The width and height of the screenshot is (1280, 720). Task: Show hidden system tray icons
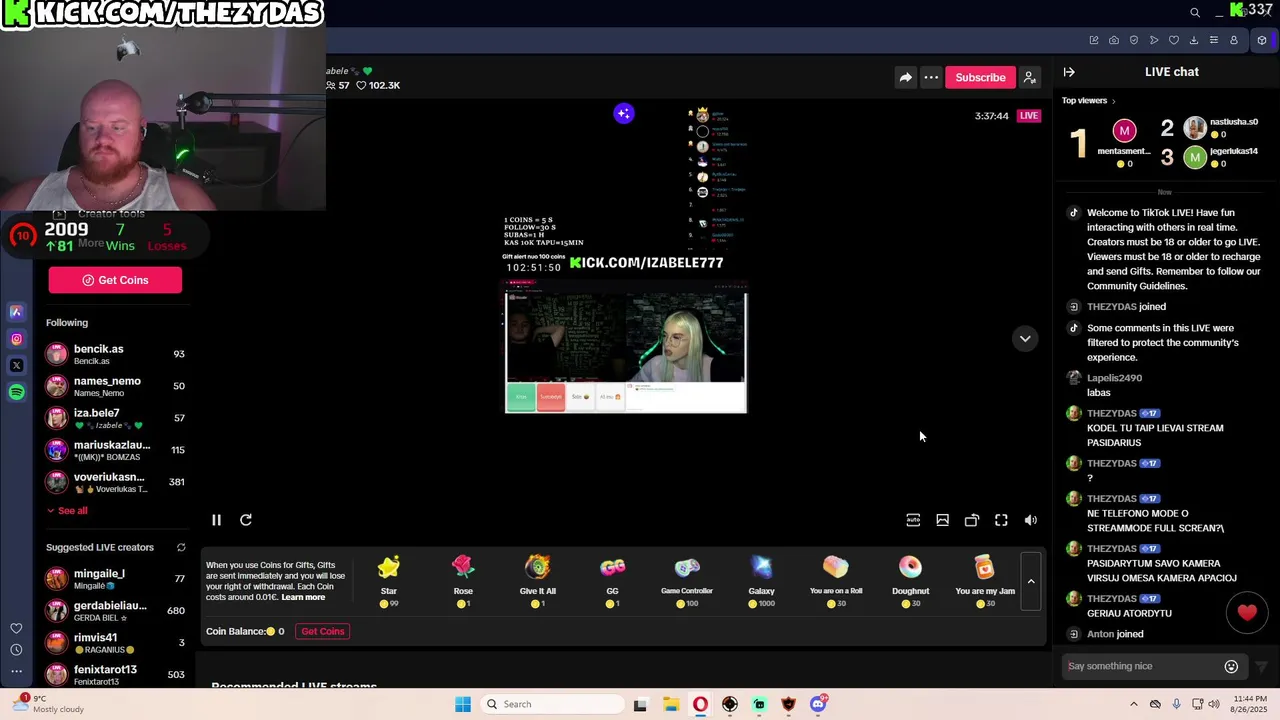[x=1133, y=704]
